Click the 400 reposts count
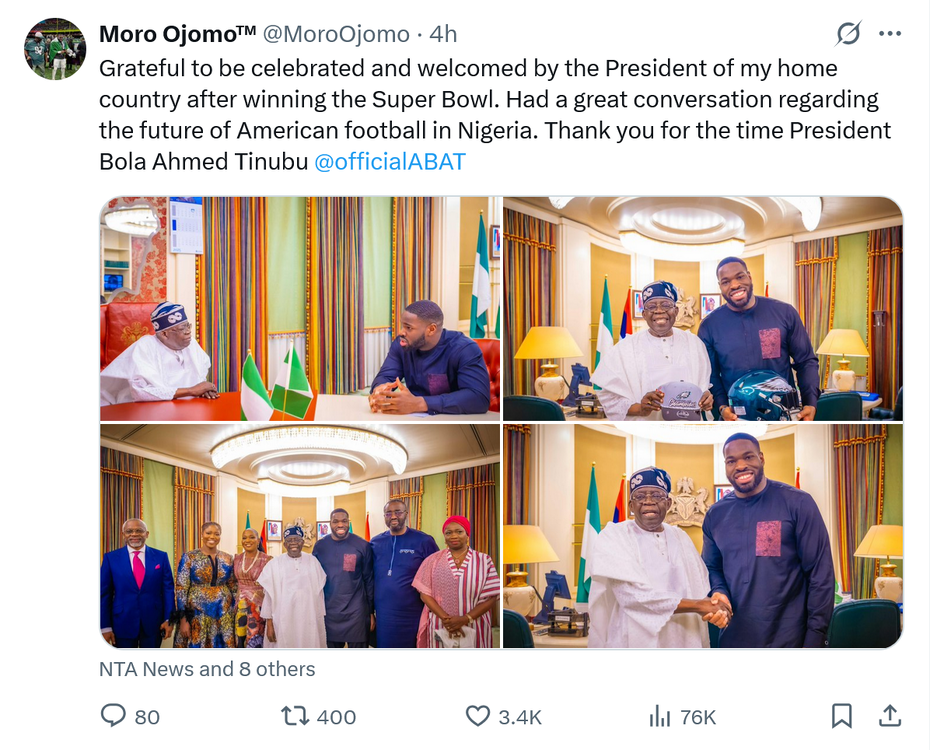930x750 pixels. [336, 717]
